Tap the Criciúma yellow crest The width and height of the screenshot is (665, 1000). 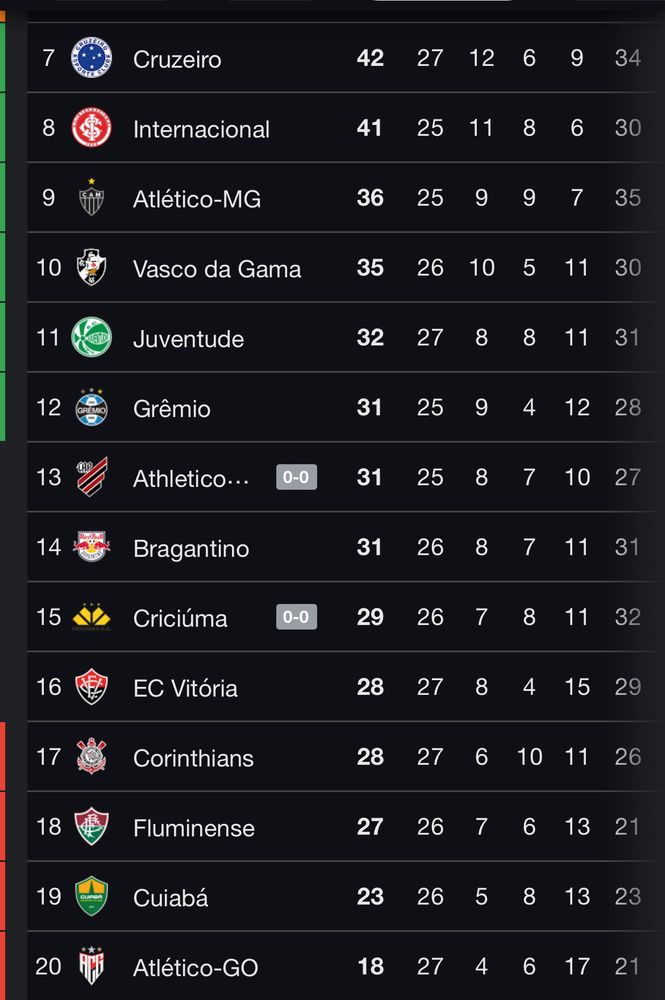pyautogui.click(x=91, y=617)
